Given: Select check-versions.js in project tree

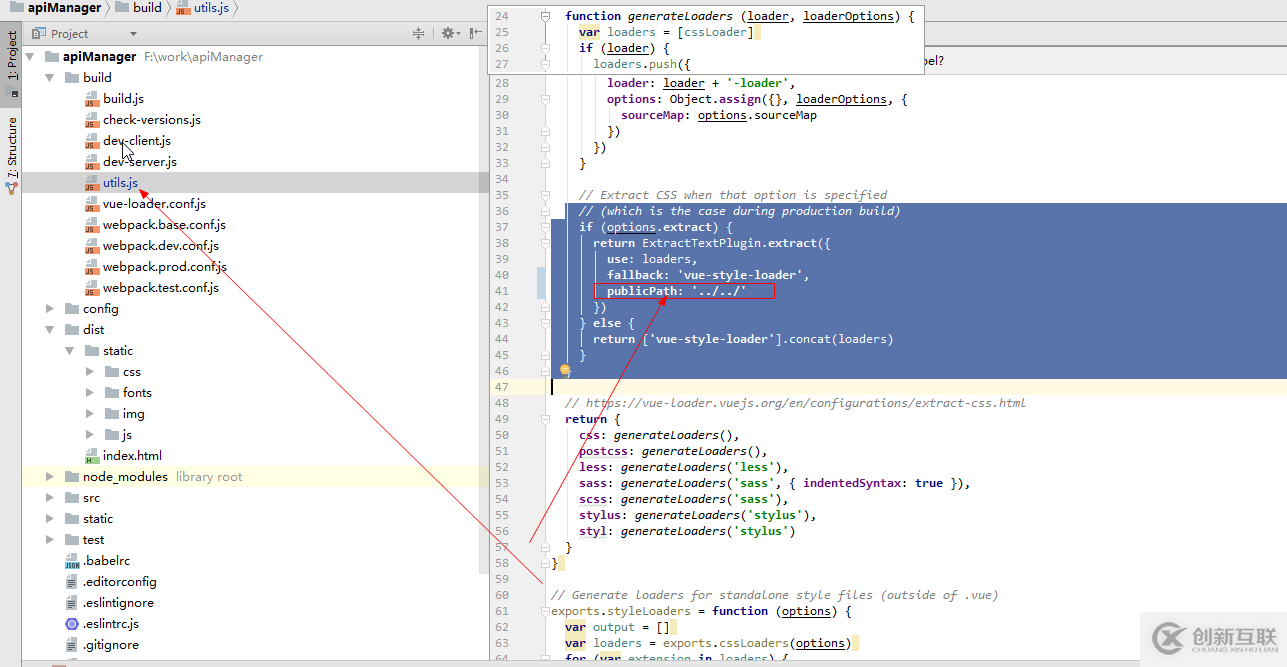Looking at the screenshot, I should point(151,120).
